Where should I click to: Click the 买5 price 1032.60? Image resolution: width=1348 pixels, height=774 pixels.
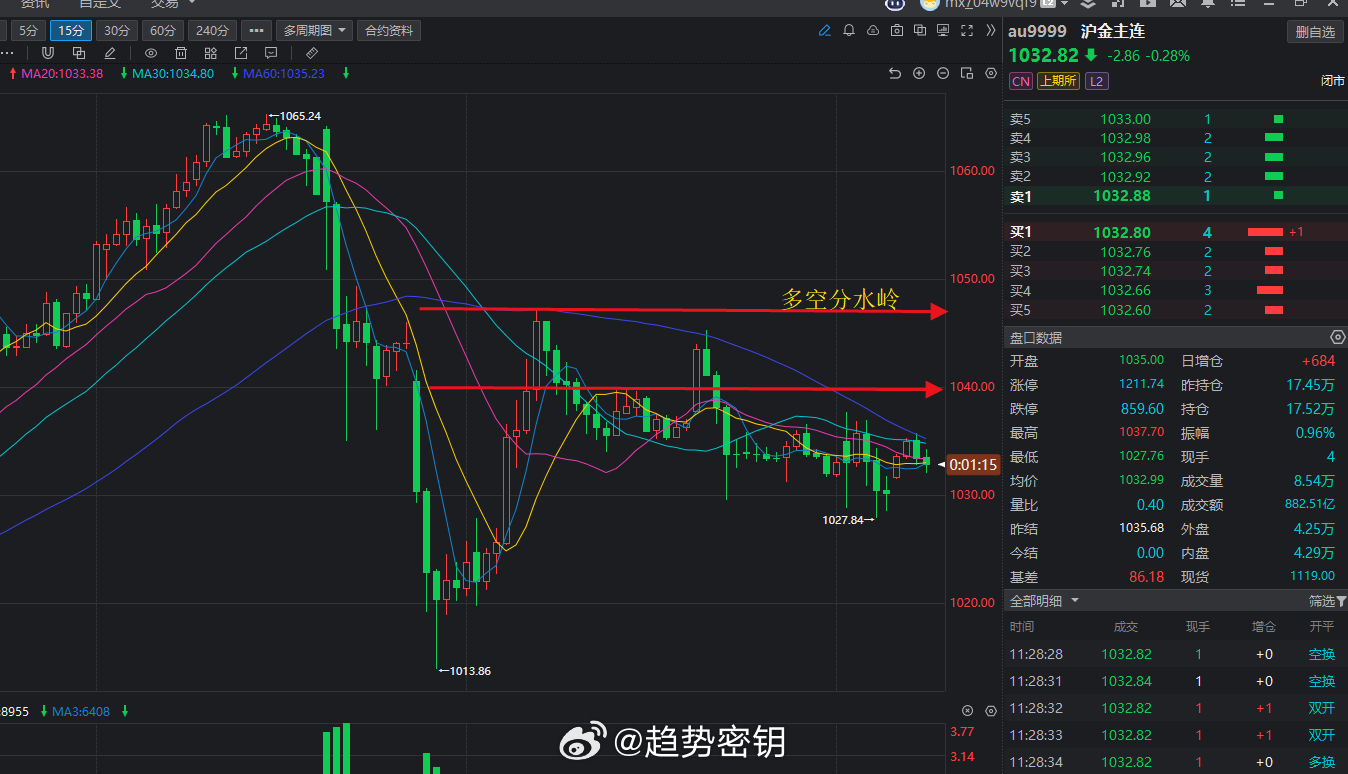click(x=1125, y=310)
